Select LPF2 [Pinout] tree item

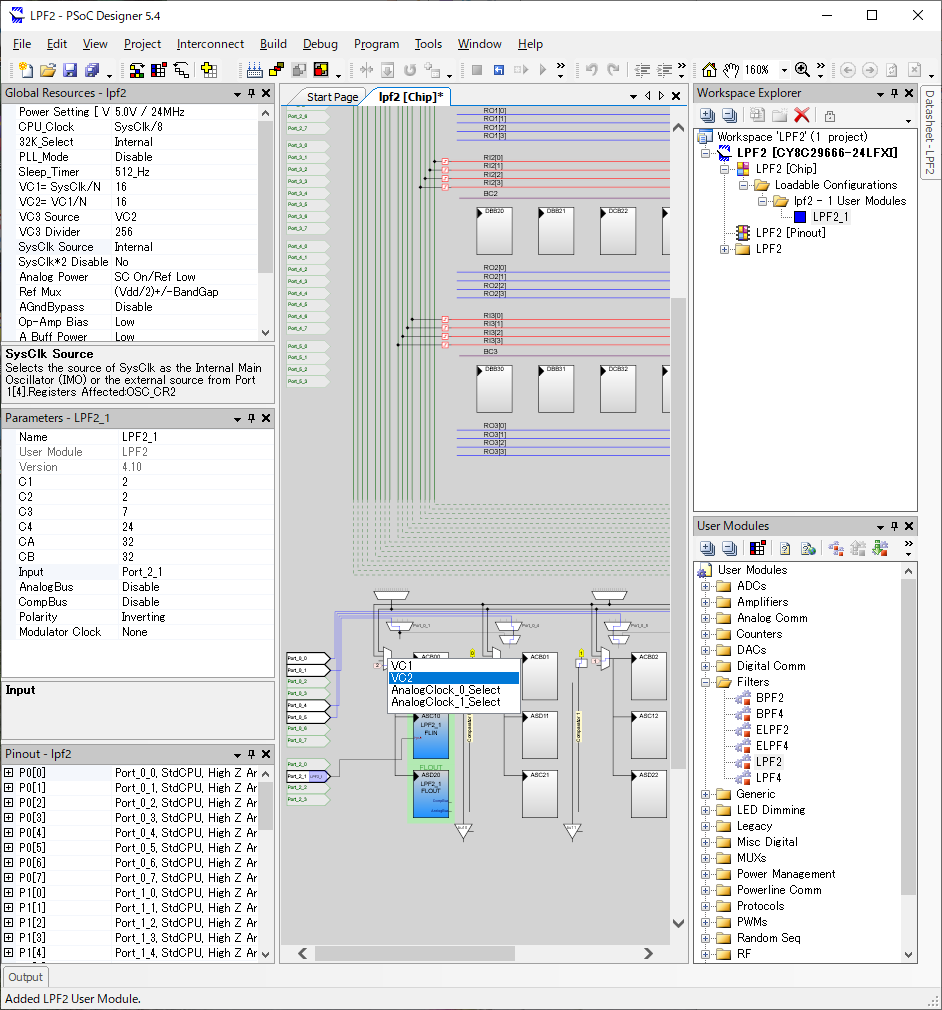pyautogui.click(x=791, y=233)
